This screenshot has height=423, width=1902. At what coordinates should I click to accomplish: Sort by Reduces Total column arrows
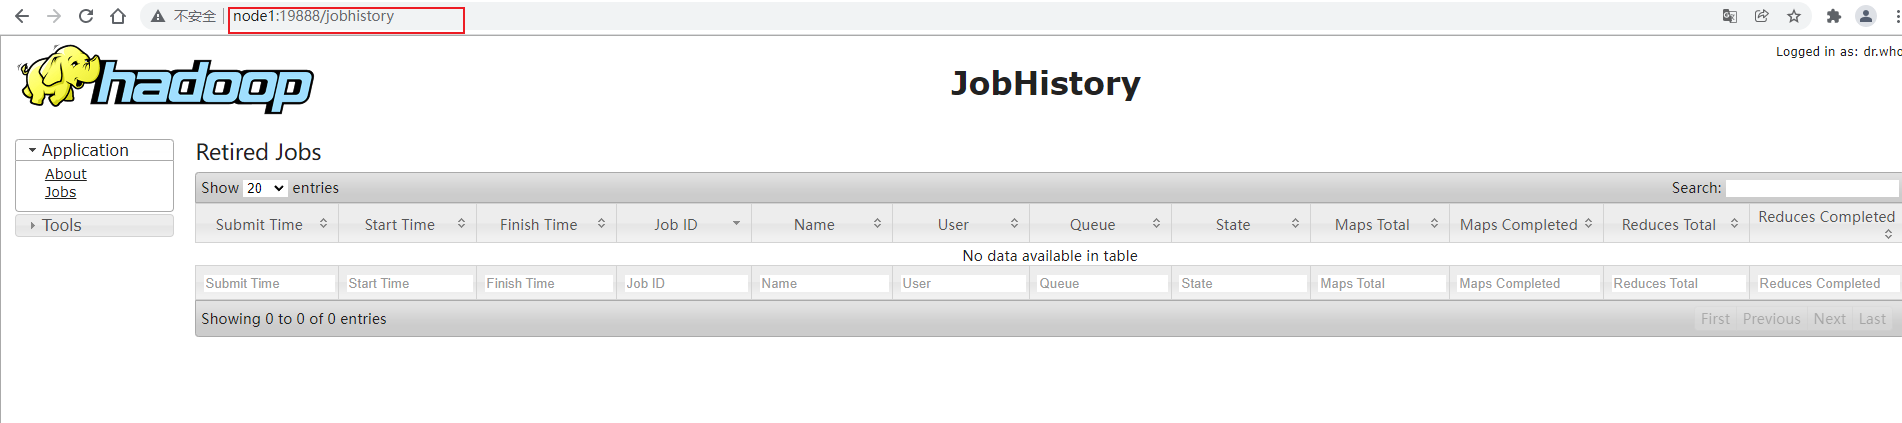click(1734, 224)
